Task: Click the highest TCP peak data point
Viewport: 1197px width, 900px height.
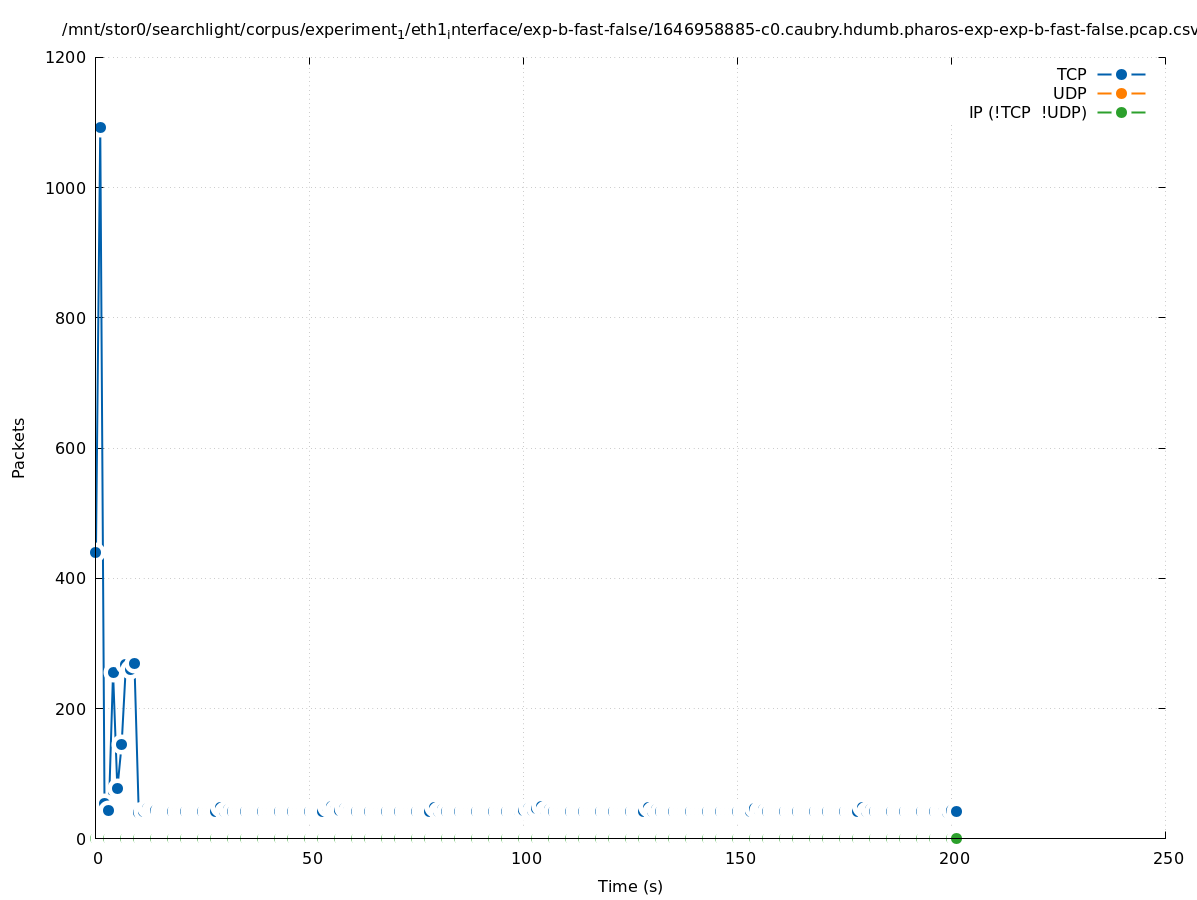Action: click(100, 127)
